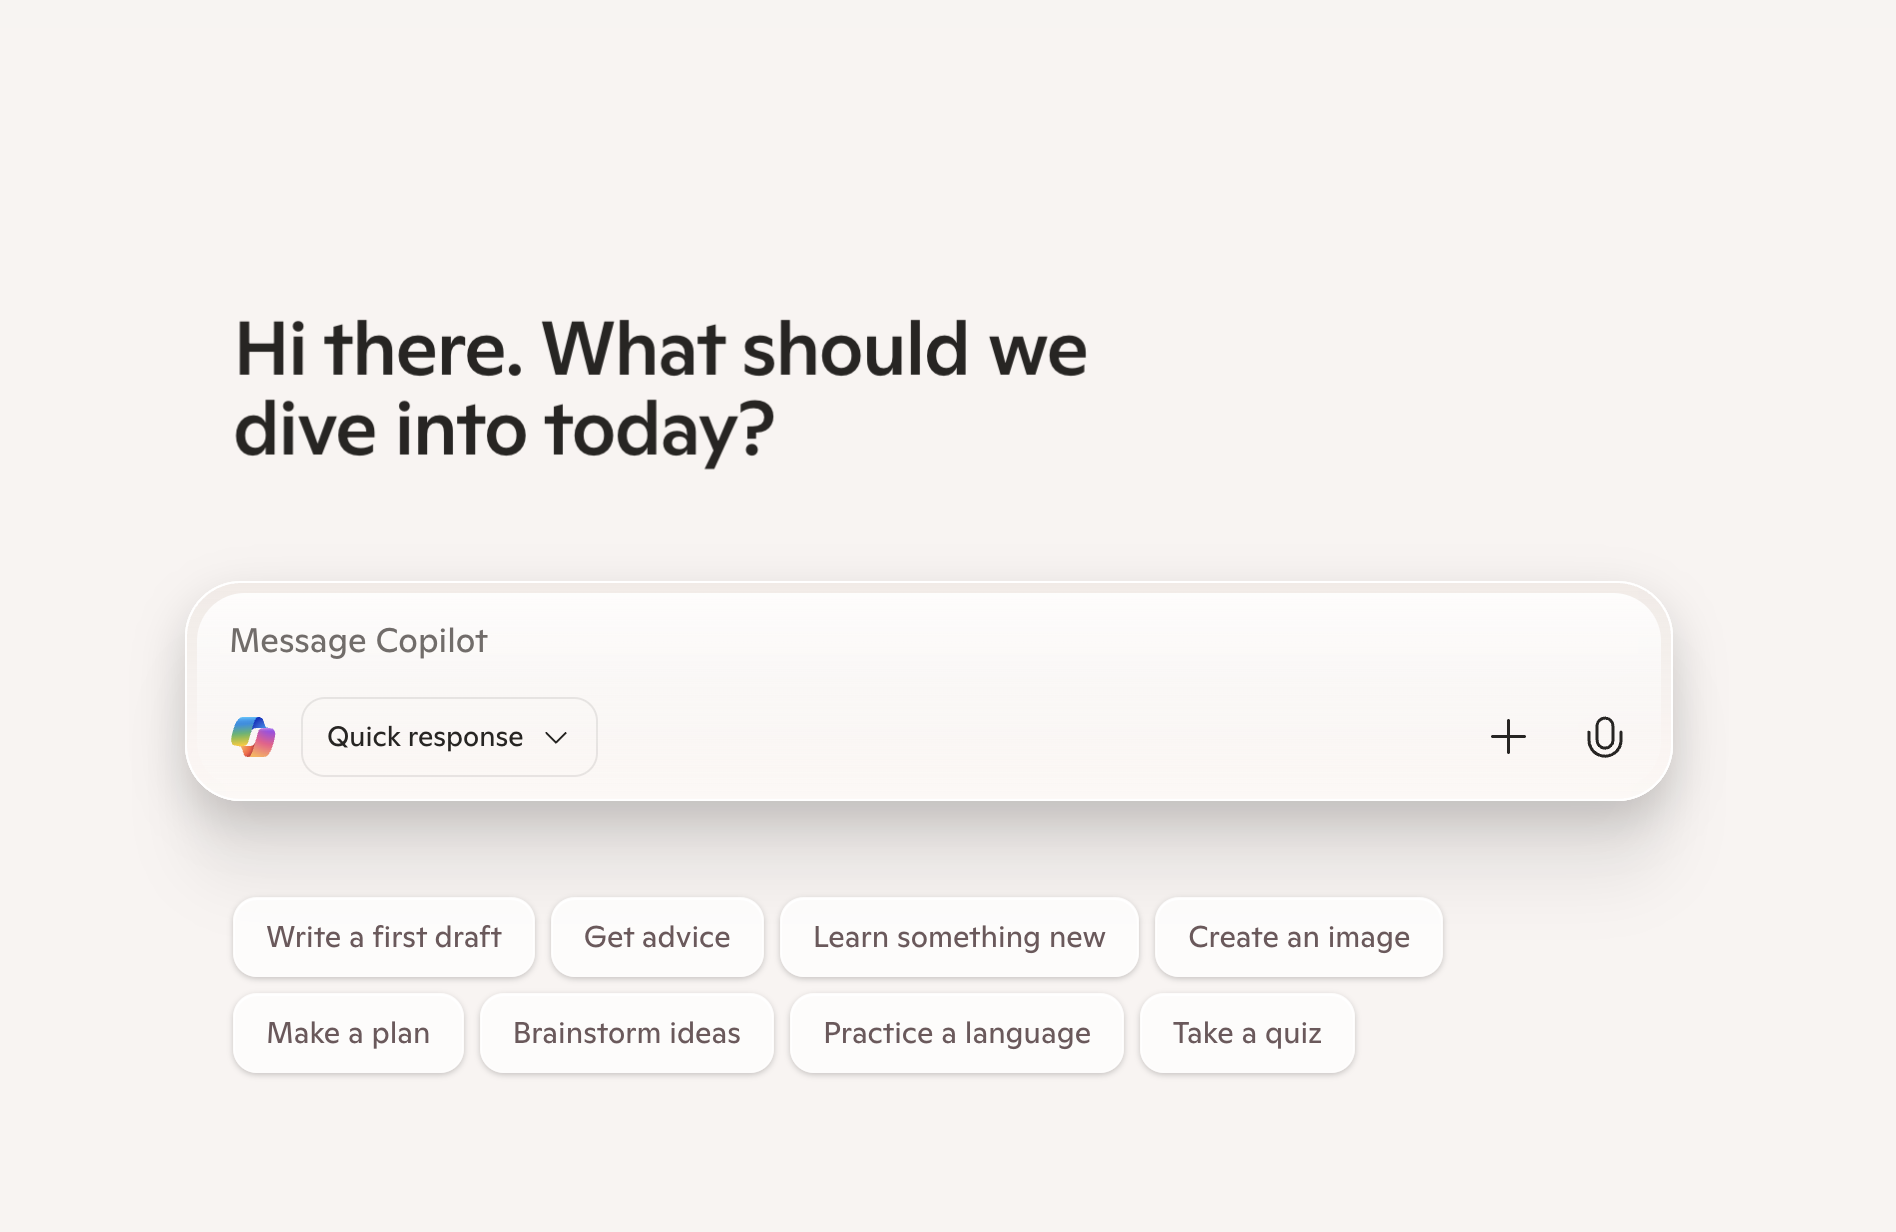Click the Copilot logo icon in composer
The image size is (1896, 1232).
click(x=253, y=737)
